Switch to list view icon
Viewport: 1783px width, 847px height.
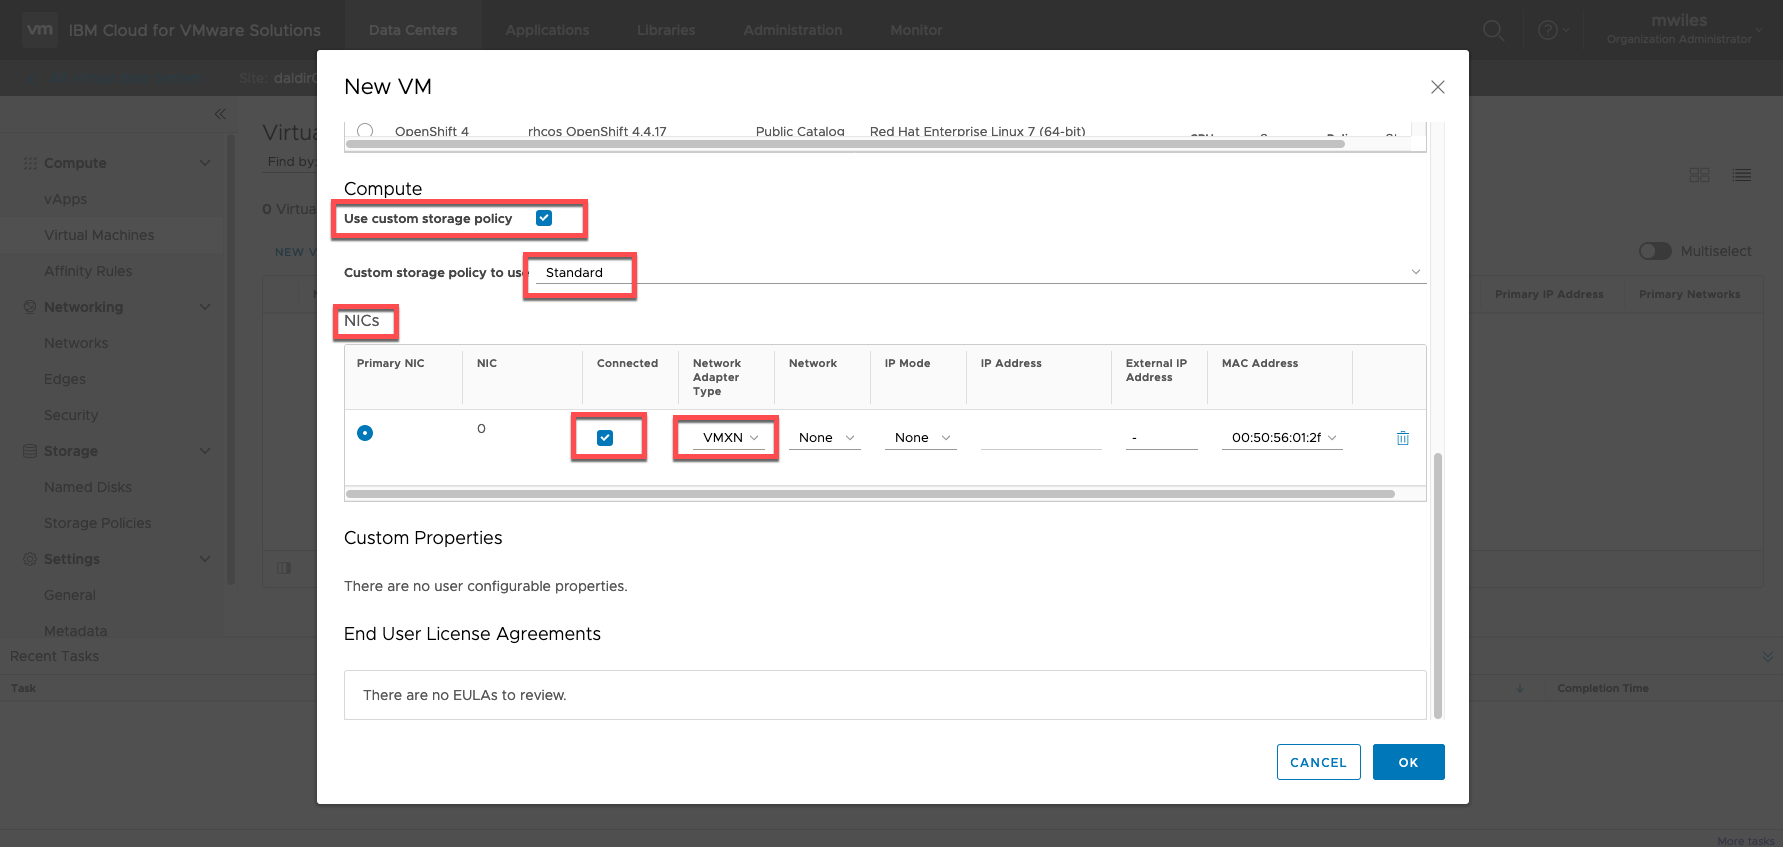[x=1741, y=175]
